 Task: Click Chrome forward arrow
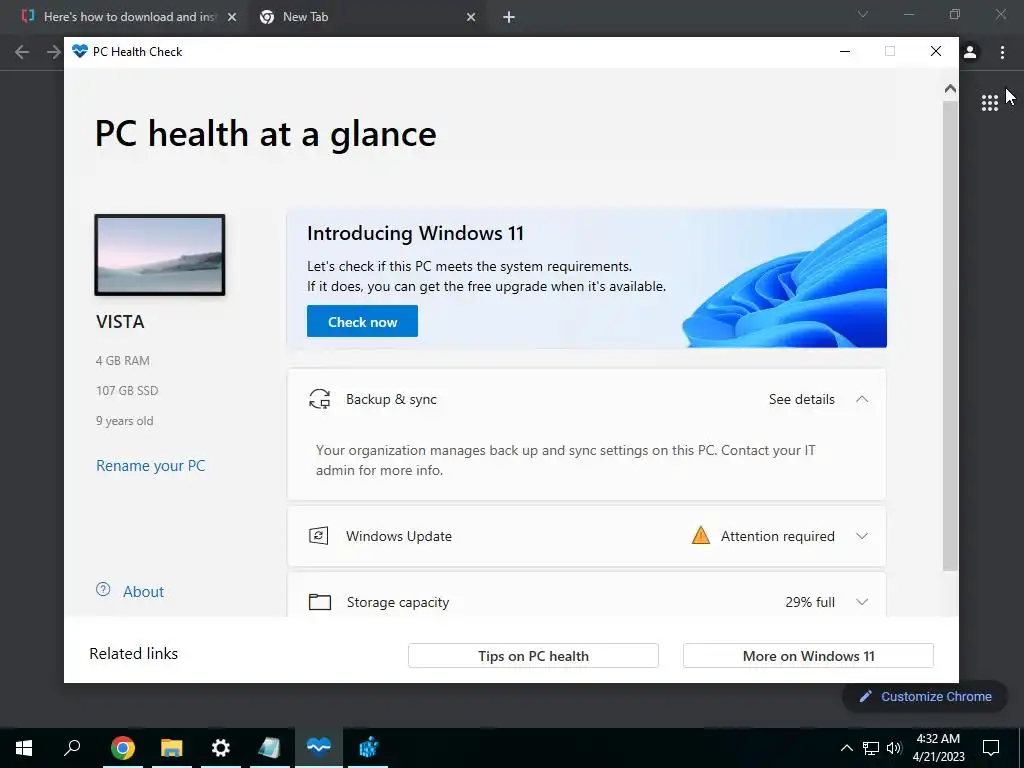(53, 52)
